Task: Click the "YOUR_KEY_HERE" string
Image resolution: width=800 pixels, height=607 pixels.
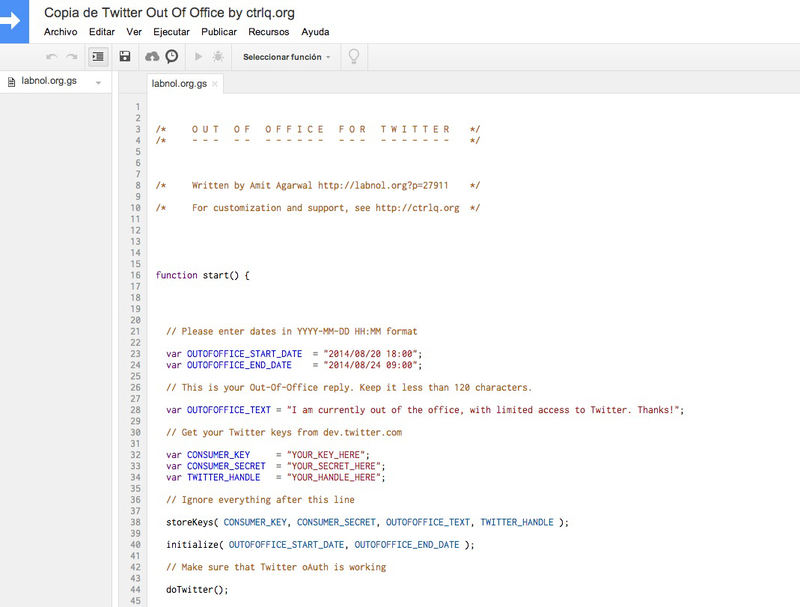Action: [326, 455]
